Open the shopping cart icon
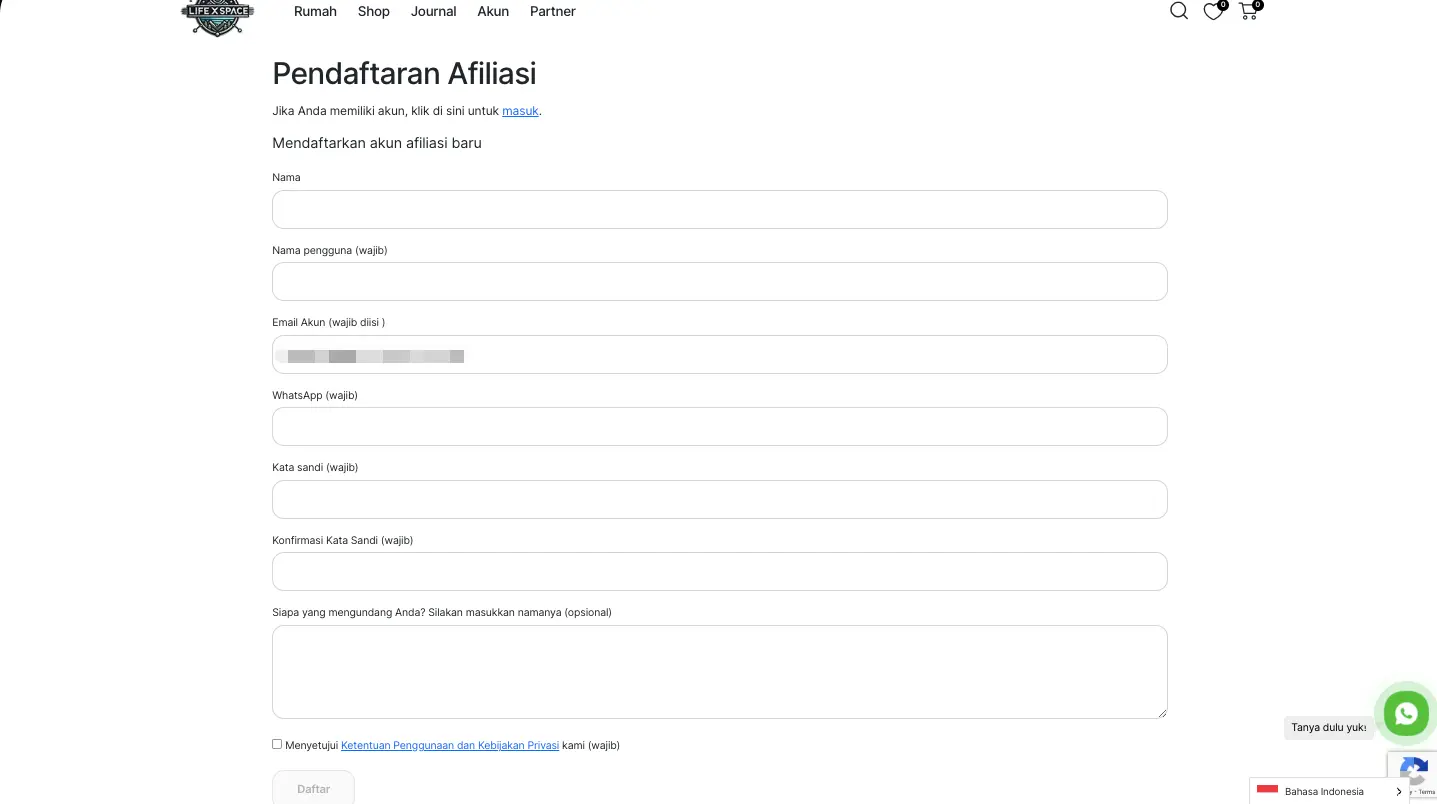This screenshot has width=1437, height=804. [x=1249, y=10]
